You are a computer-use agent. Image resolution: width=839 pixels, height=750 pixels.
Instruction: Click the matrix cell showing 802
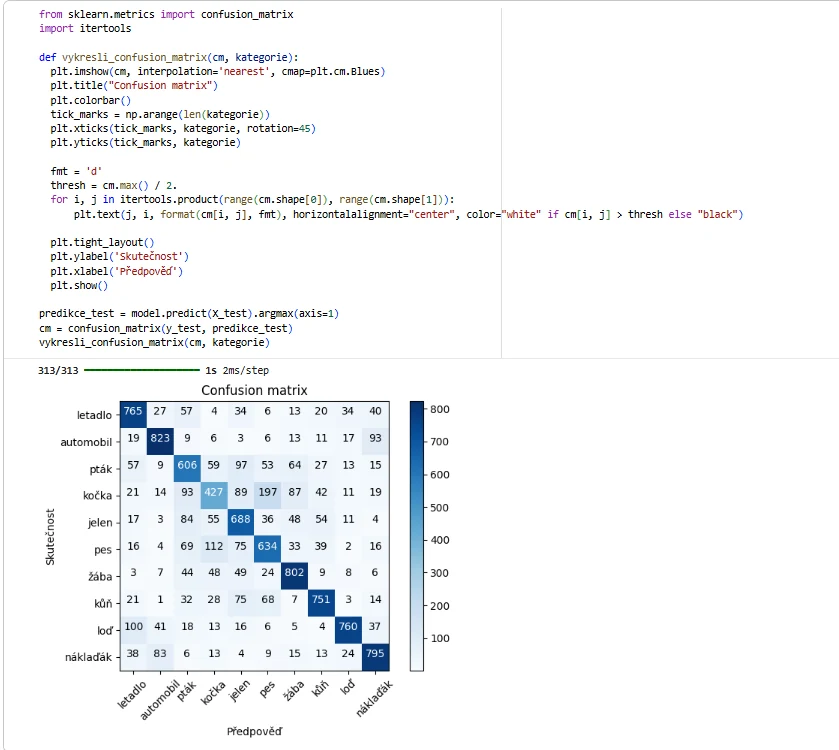coord(295,576)
